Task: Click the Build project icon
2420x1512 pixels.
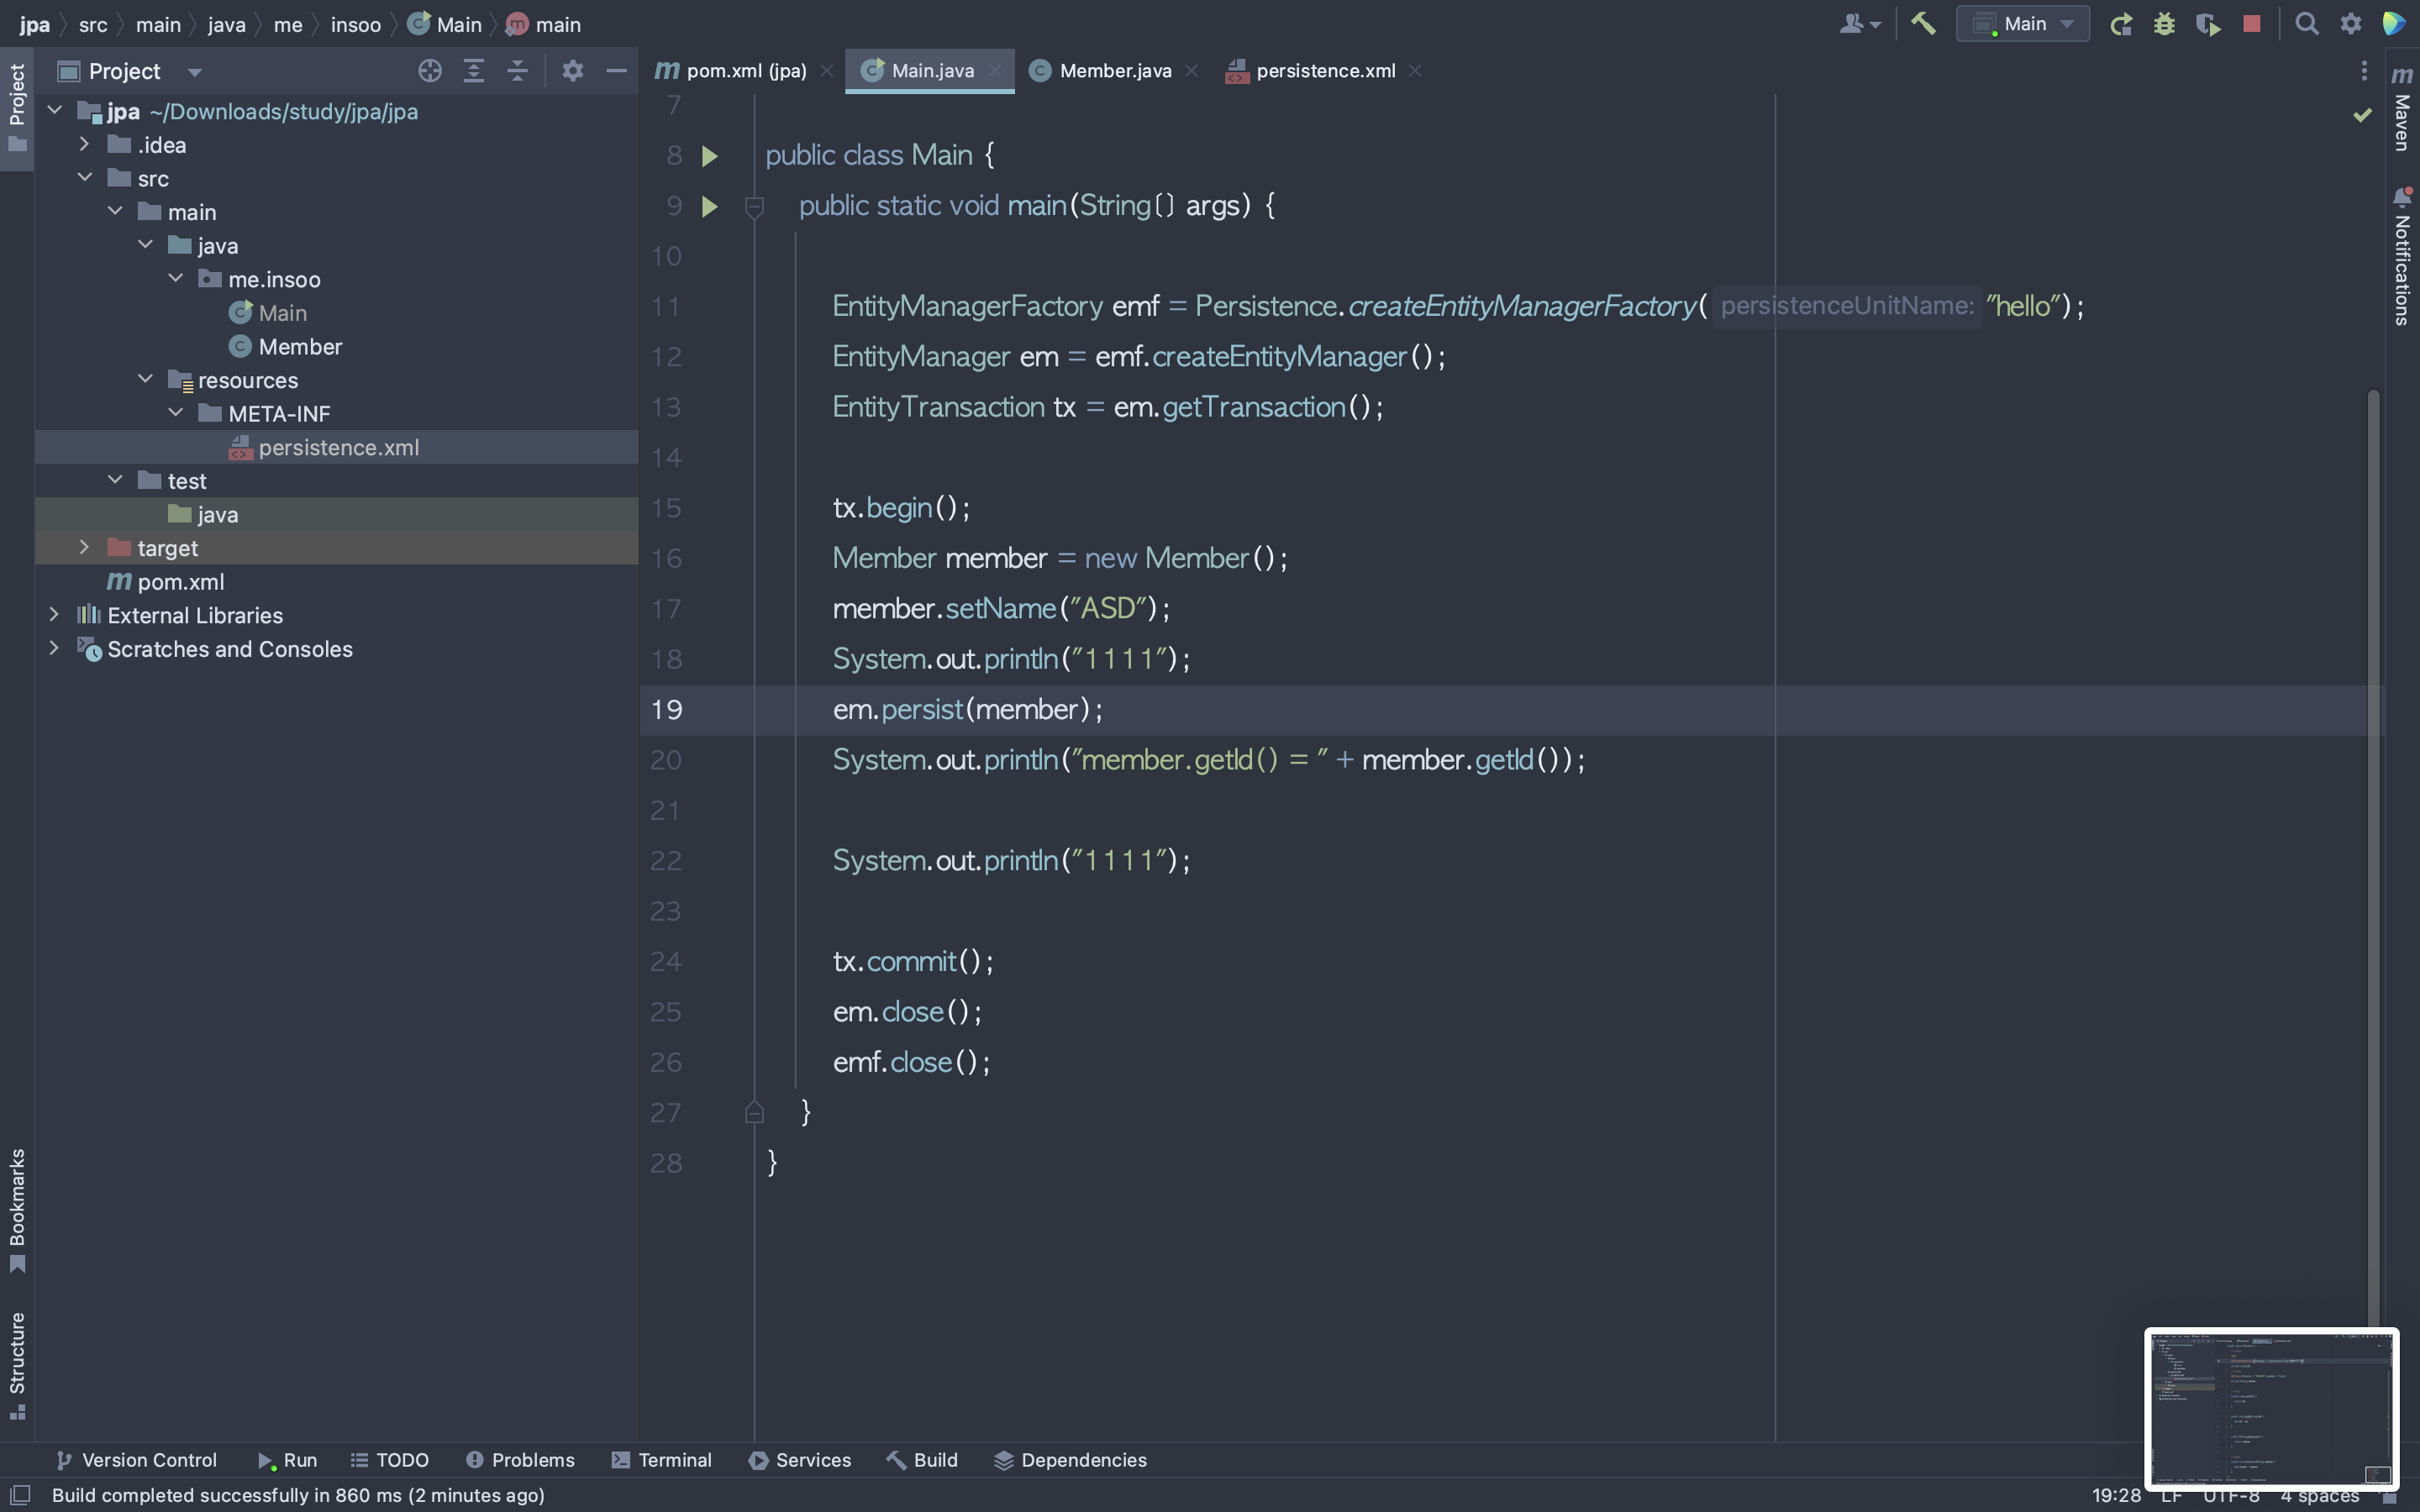Action: click(1920, 23)
